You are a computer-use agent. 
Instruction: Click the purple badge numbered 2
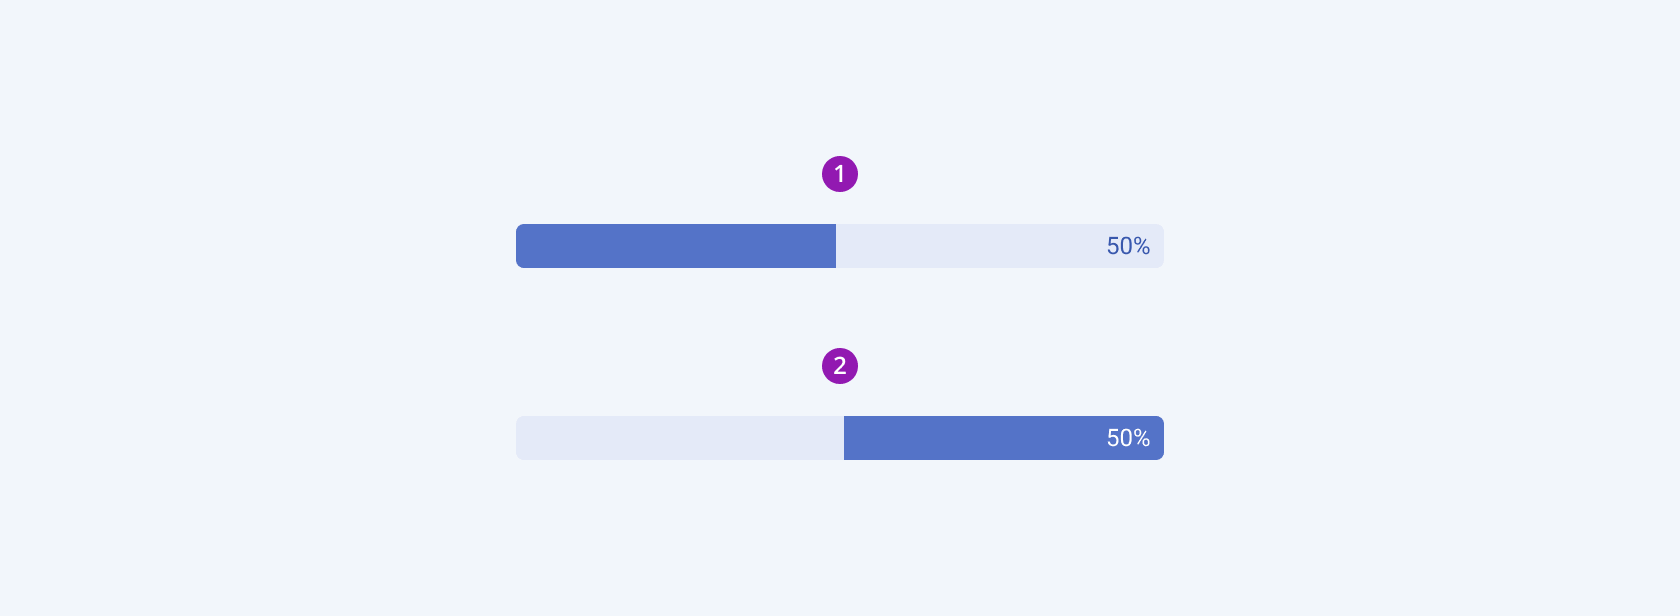(x=840, y=366)
